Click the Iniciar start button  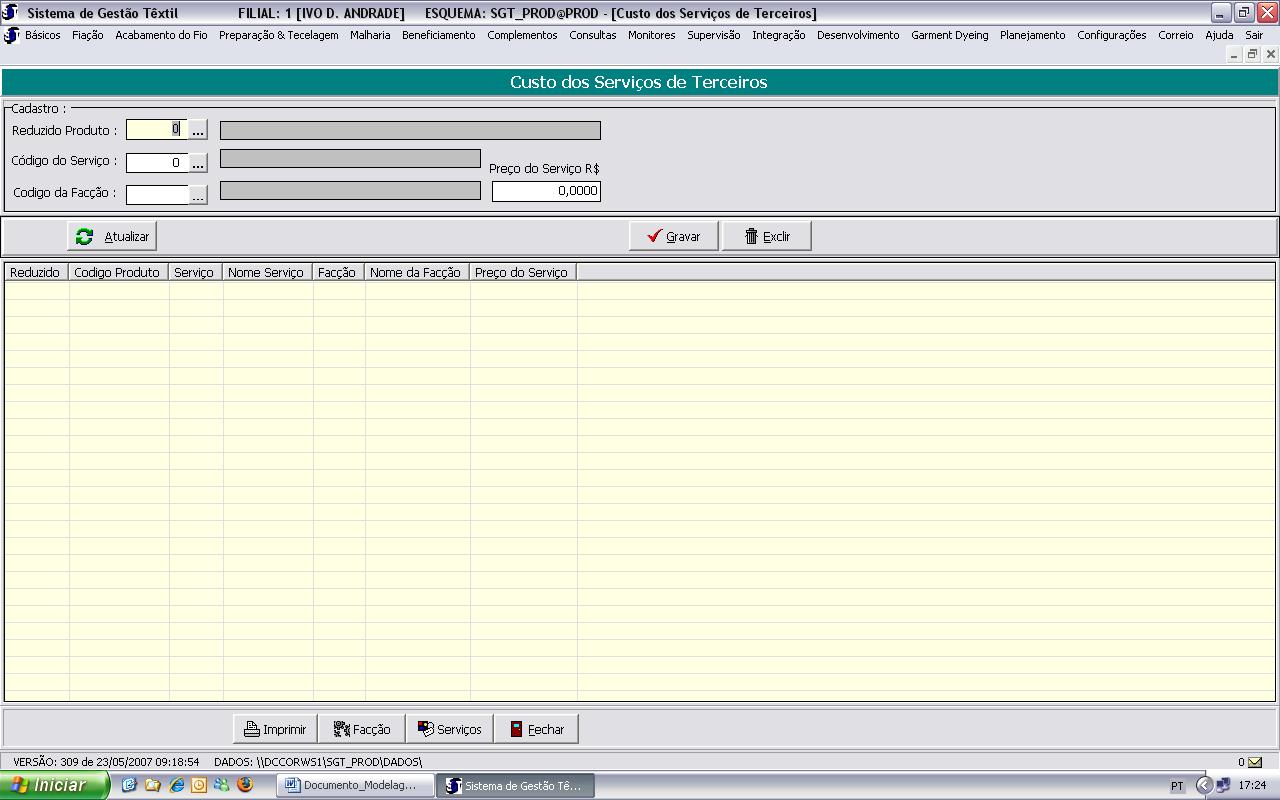(x=52, y=785)
